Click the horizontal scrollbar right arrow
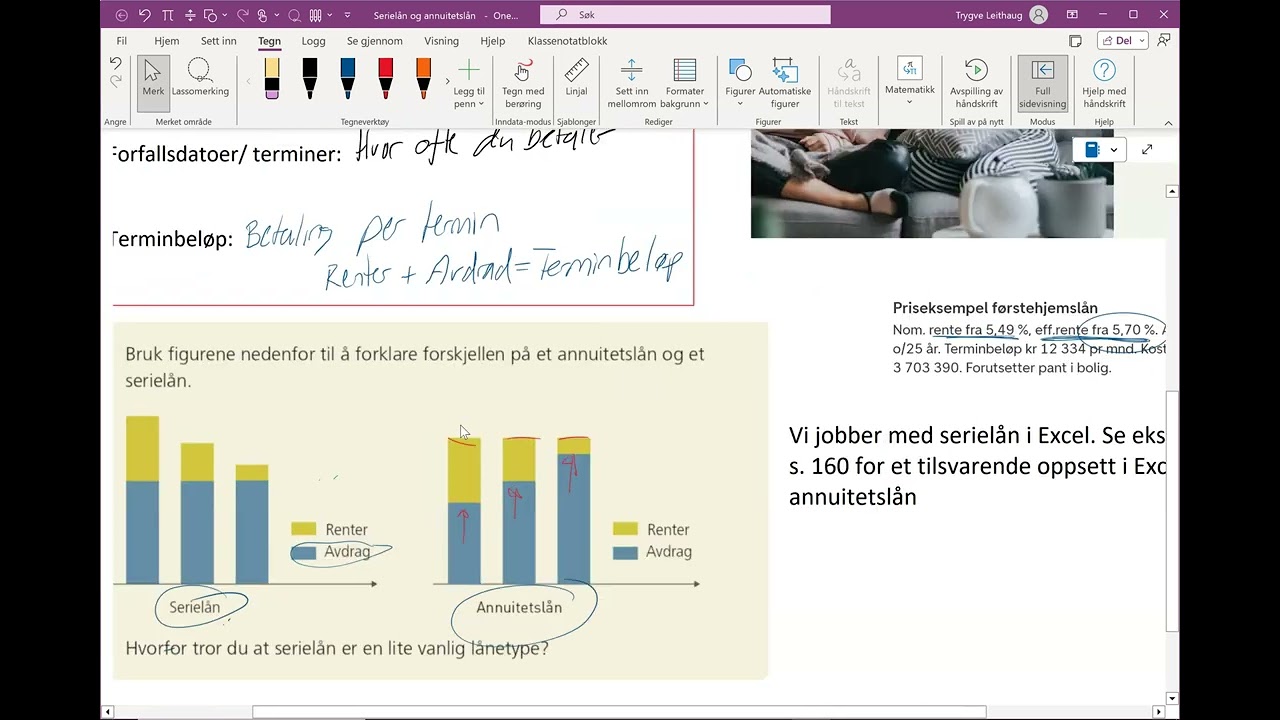 pos(1159,712)
